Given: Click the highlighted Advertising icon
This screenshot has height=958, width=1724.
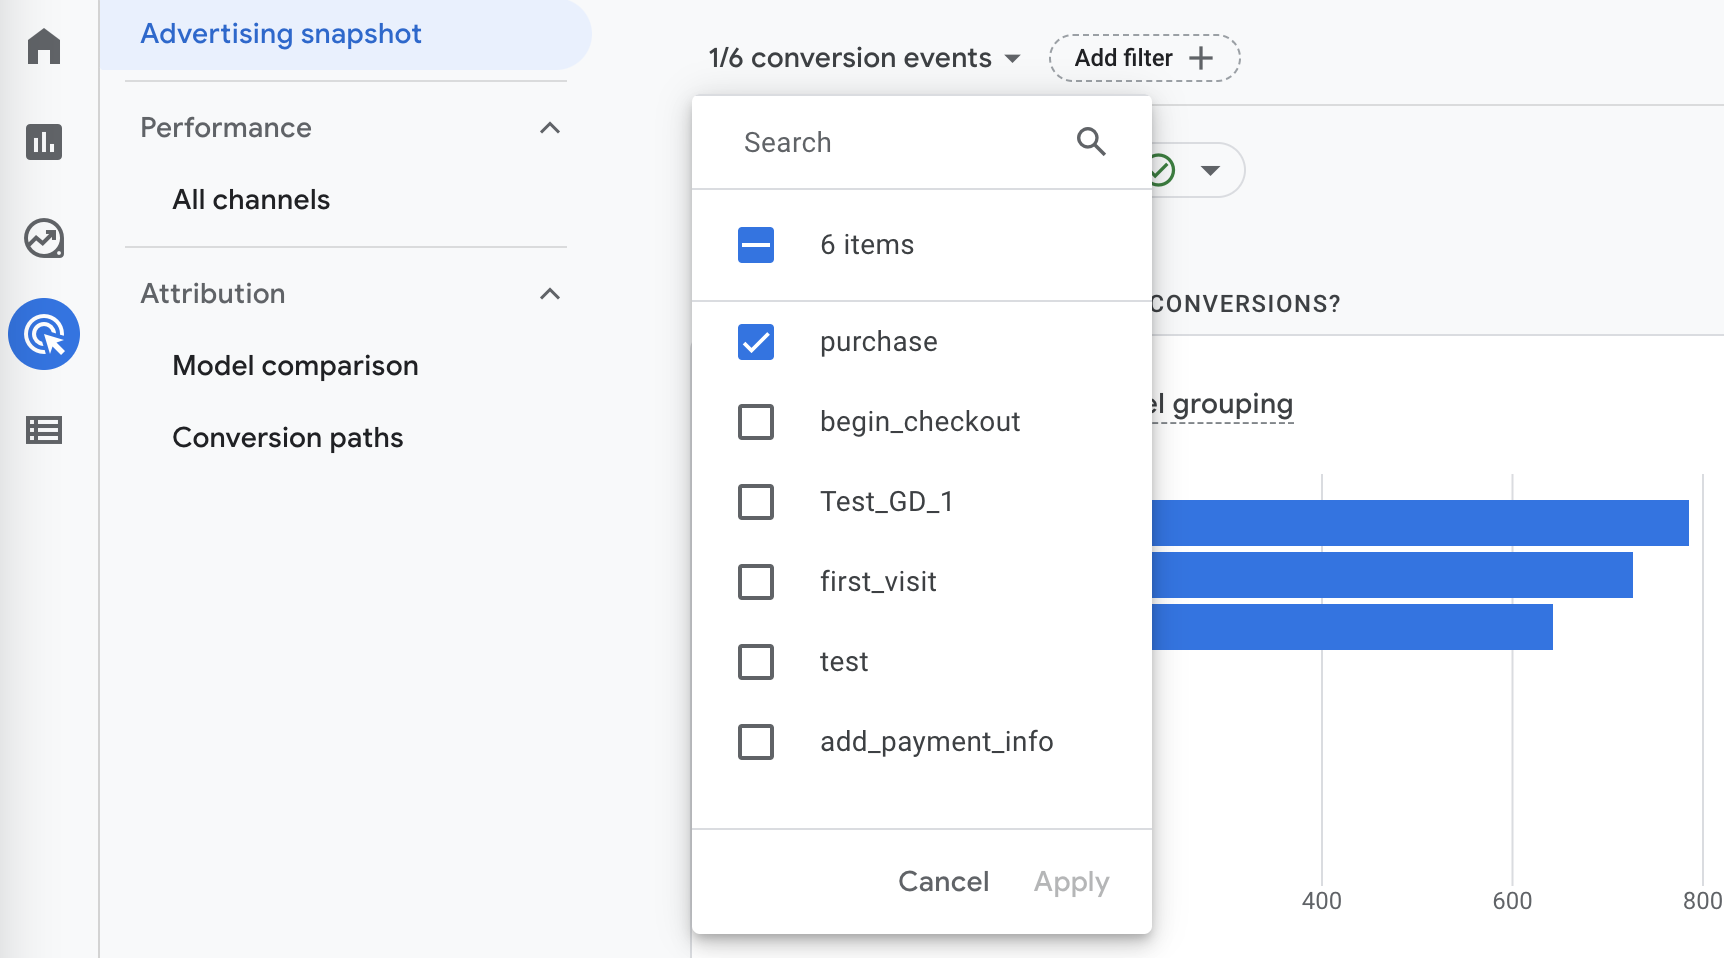Looking at the screenshot, I should pyautogui.click(x=44, y=334).
